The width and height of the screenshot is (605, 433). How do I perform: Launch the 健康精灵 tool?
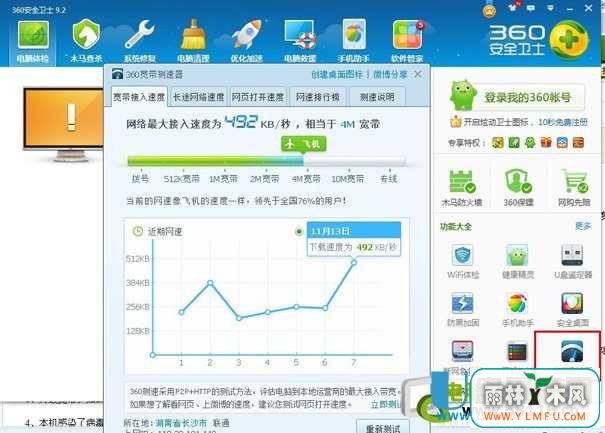coord(518,261)
